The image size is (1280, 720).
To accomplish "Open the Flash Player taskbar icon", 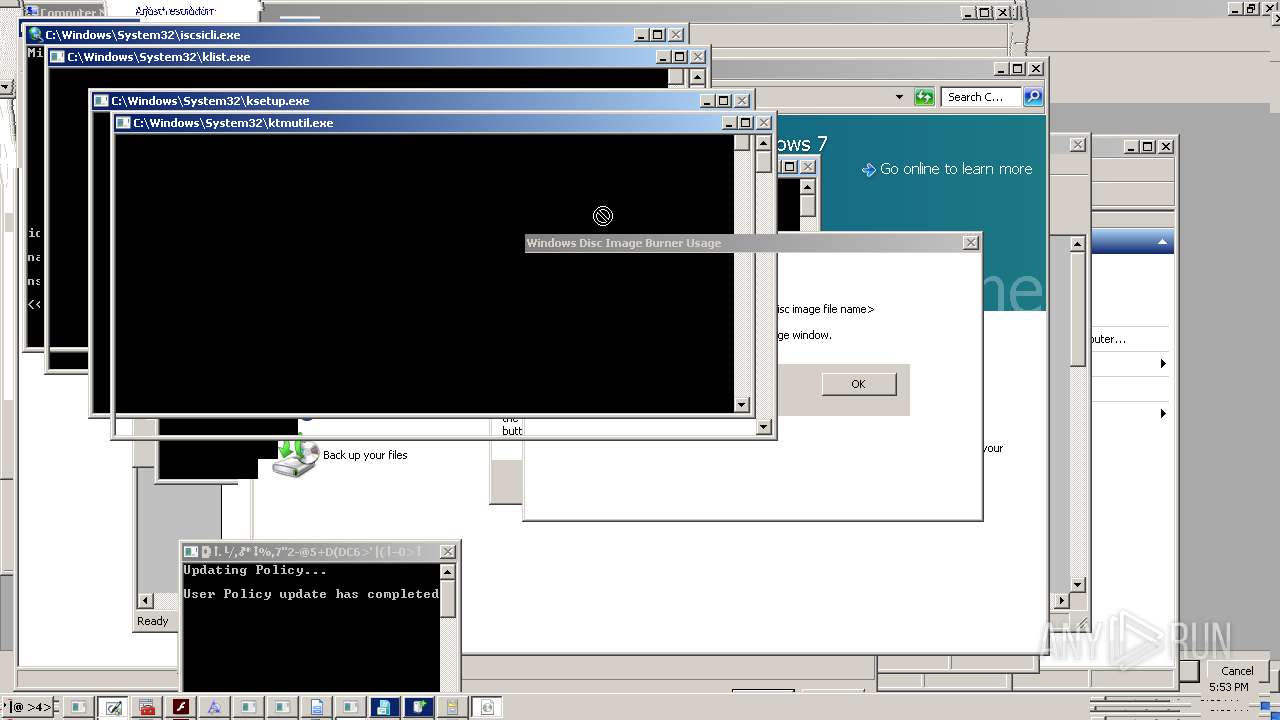I will point(181,707).
